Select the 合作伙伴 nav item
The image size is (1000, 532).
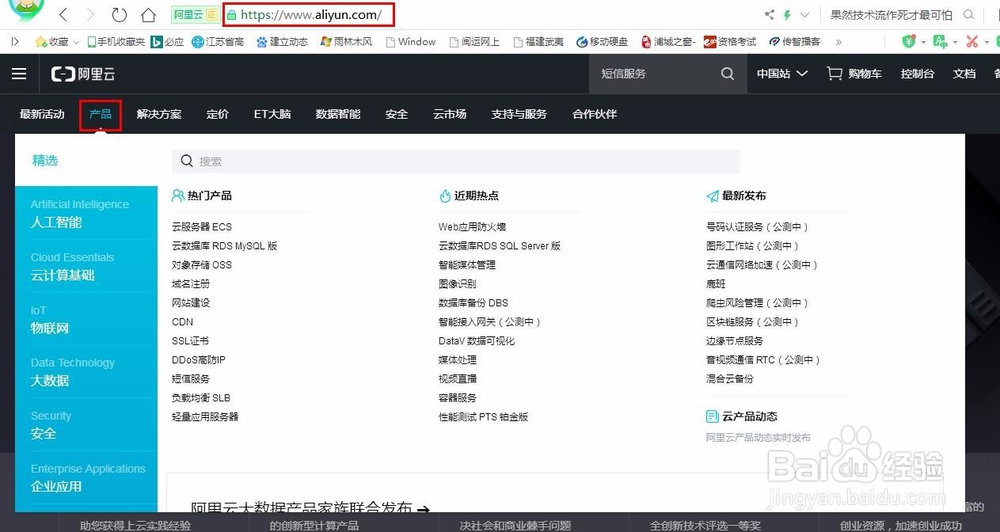click(594, 114)
